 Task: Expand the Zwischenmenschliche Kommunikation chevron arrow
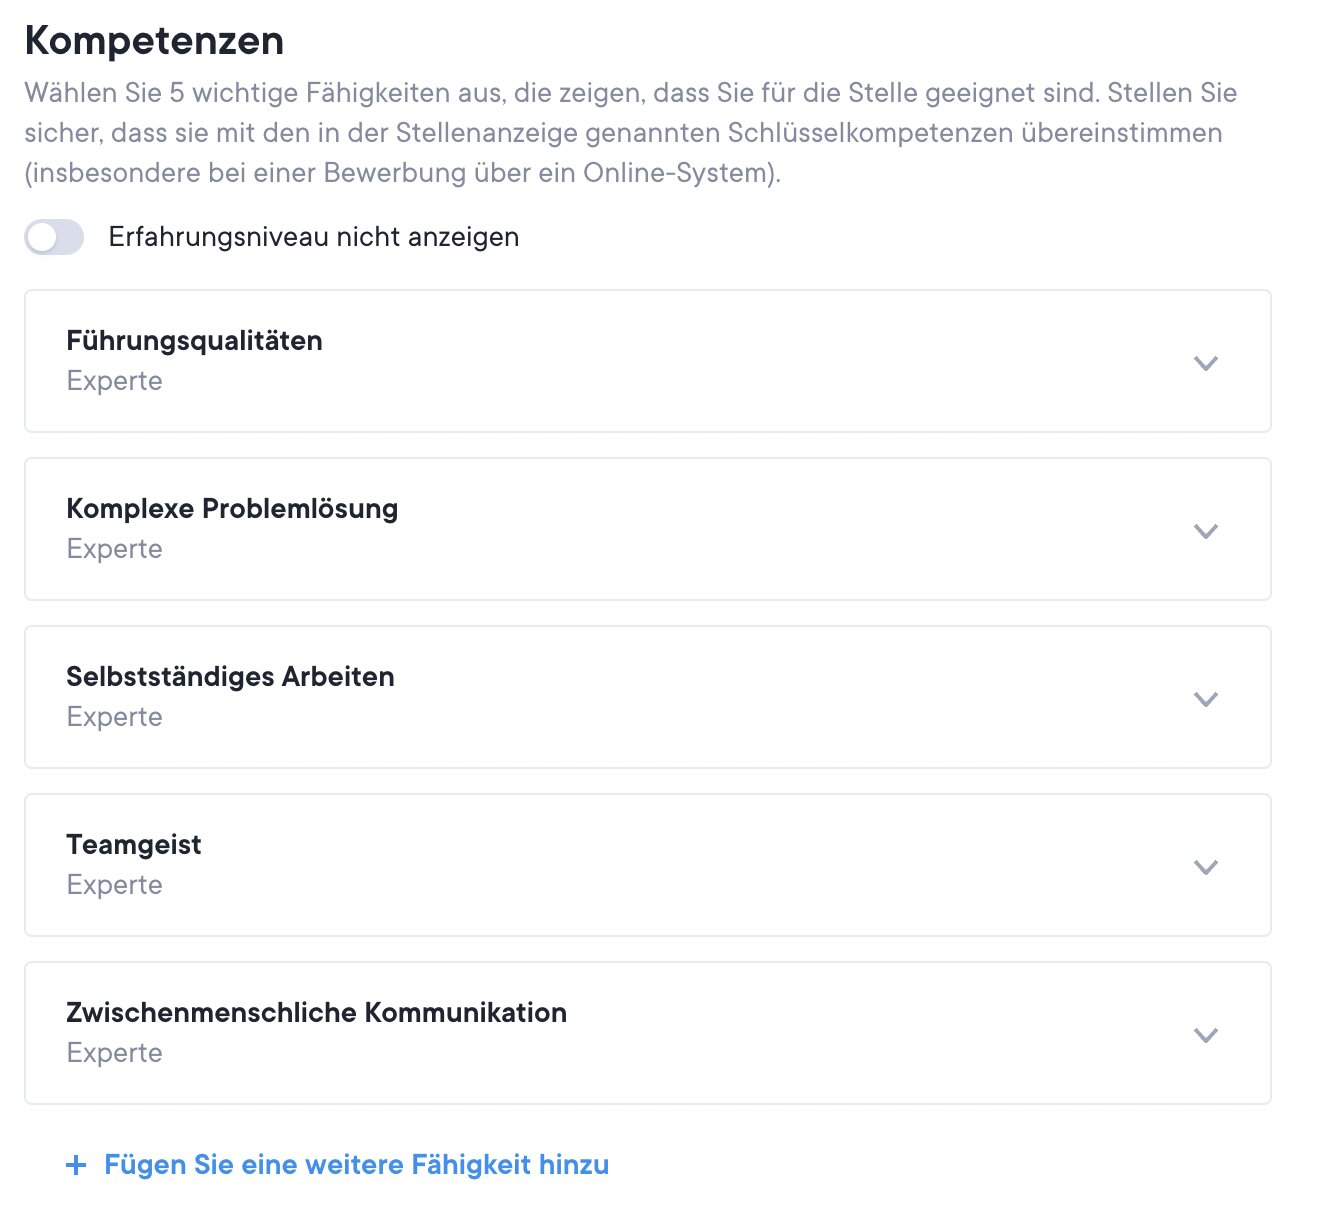point(1206,1035)
